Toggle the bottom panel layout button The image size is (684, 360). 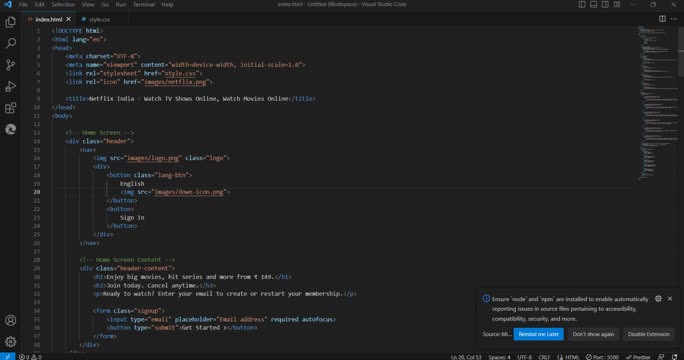pyautogui.click(x=594, y=4)
